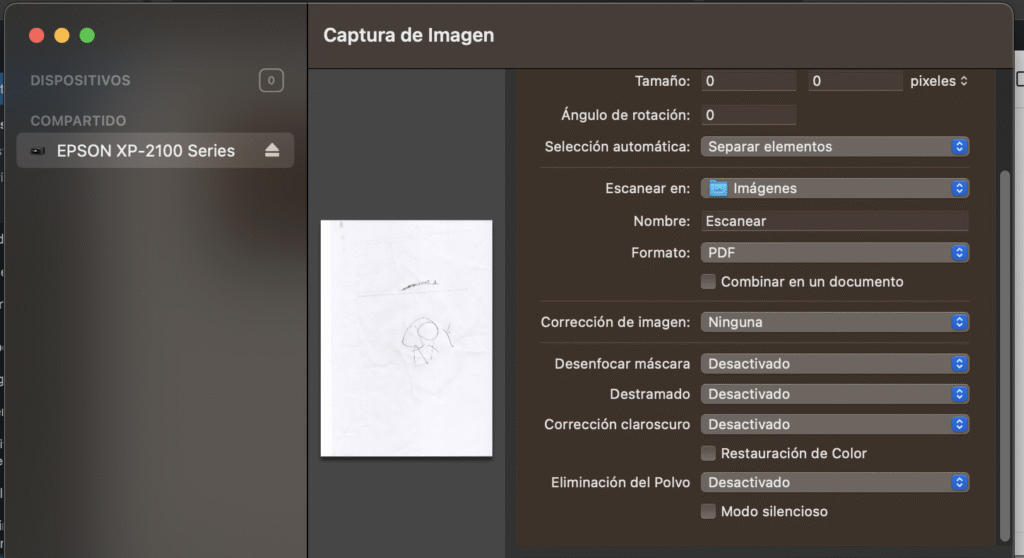Click the yellow minimize window button
This screenshot has height=558, width=1024.
pos(62,35)
